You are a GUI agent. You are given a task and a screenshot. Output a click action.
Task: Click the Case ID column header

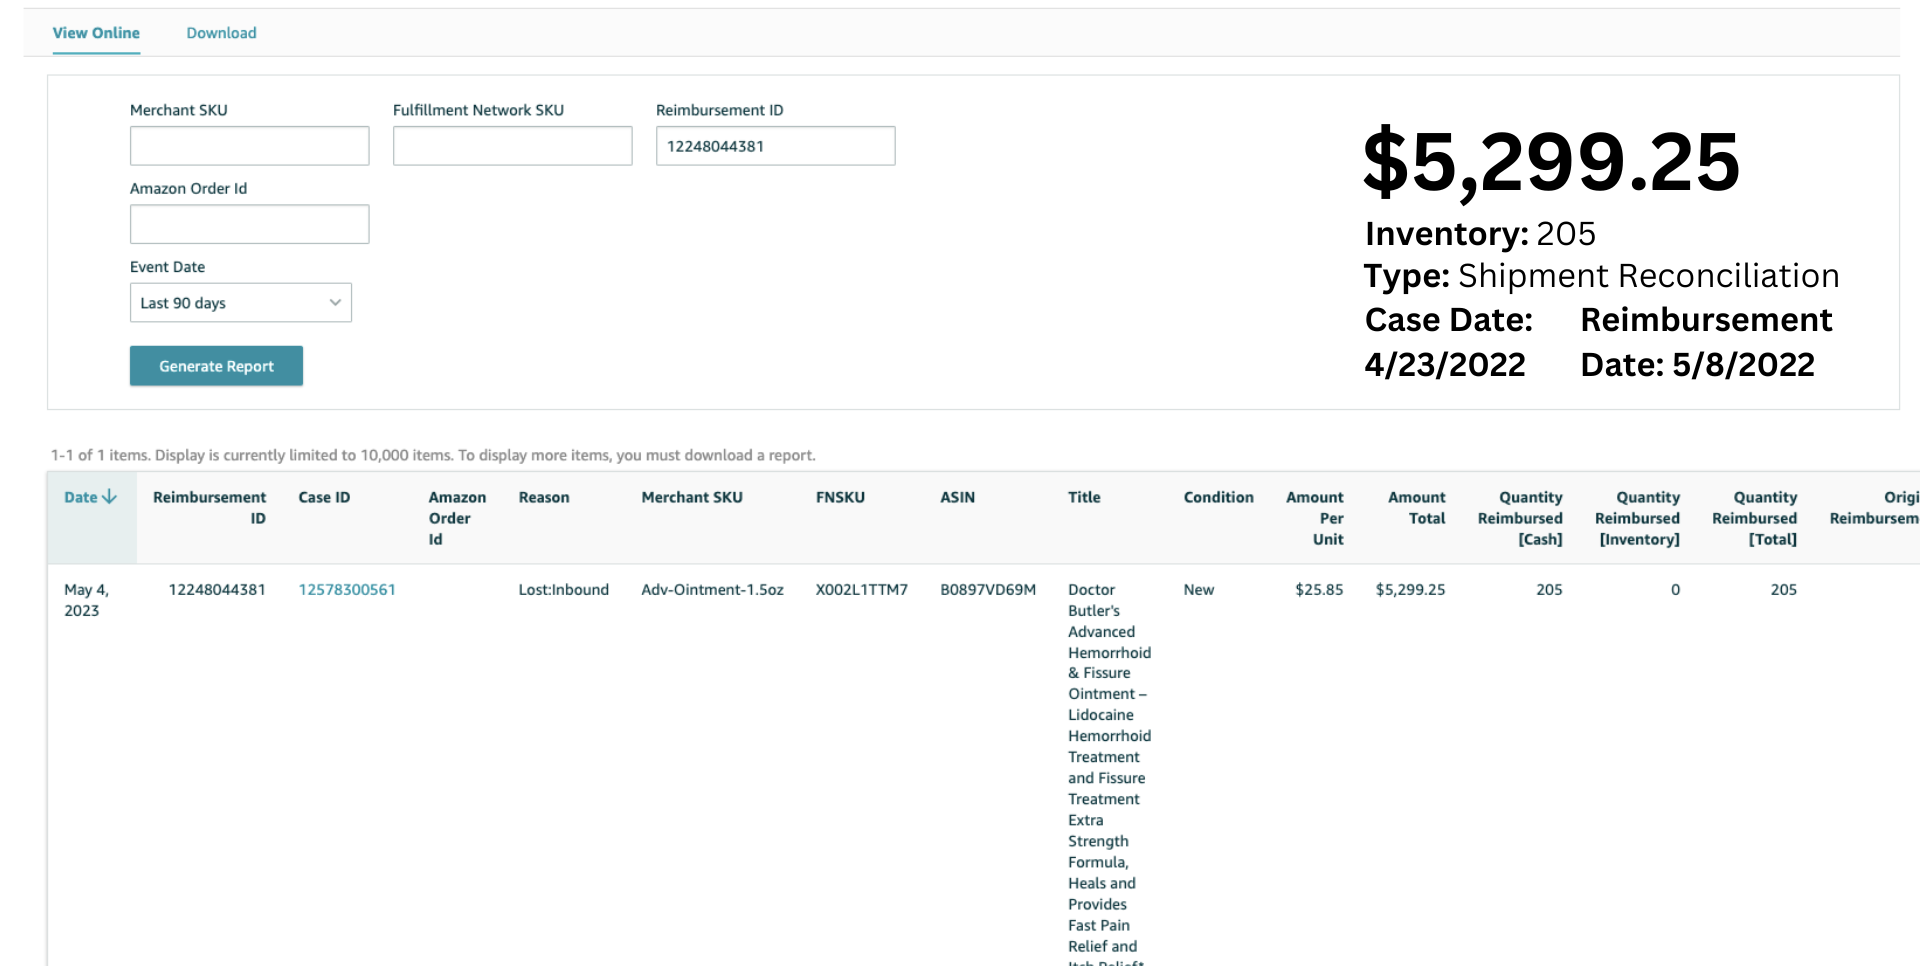click(x=324, y=497)
